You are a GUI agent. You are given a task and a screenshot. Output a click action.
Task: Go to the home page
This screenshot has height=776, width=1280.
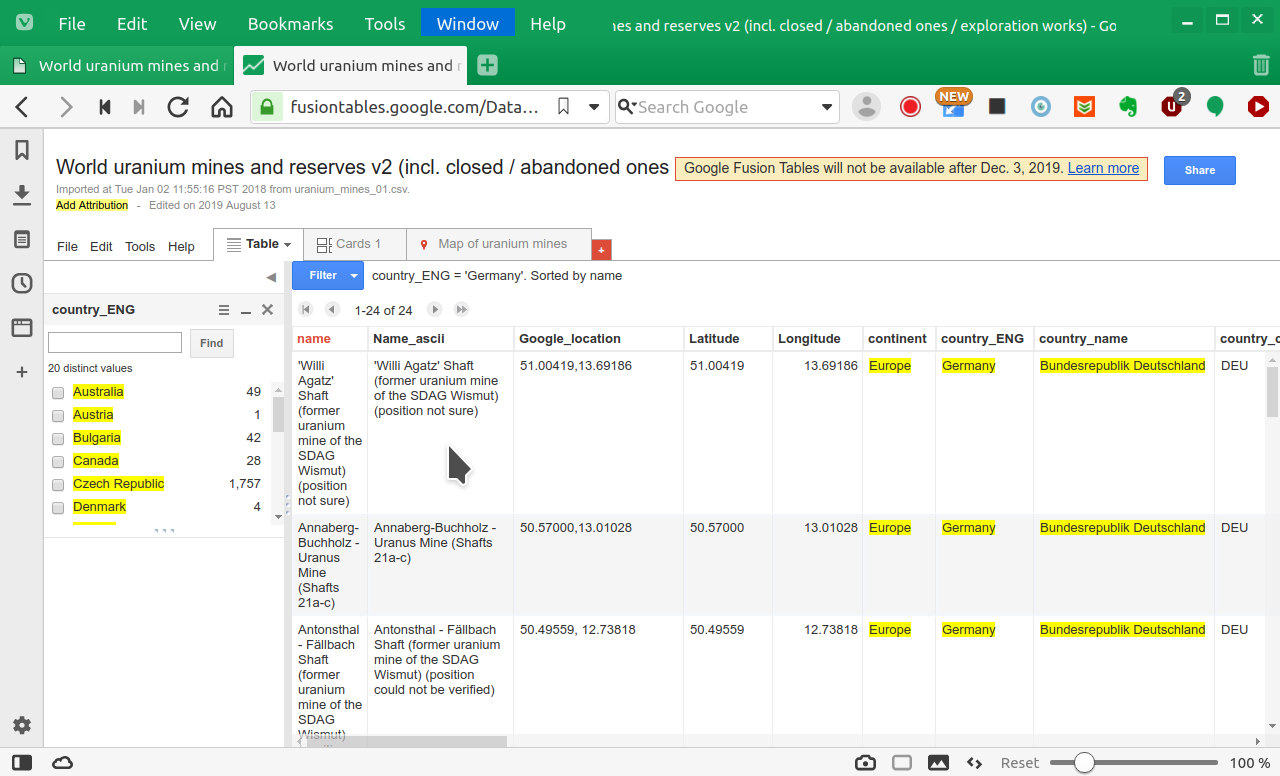pos(221,107)
